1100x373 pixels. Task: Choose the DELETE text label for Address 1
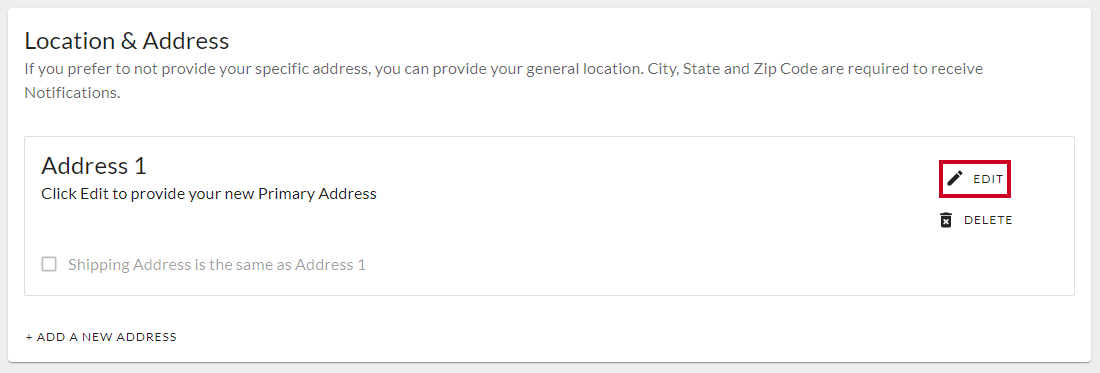coord(988,220)
